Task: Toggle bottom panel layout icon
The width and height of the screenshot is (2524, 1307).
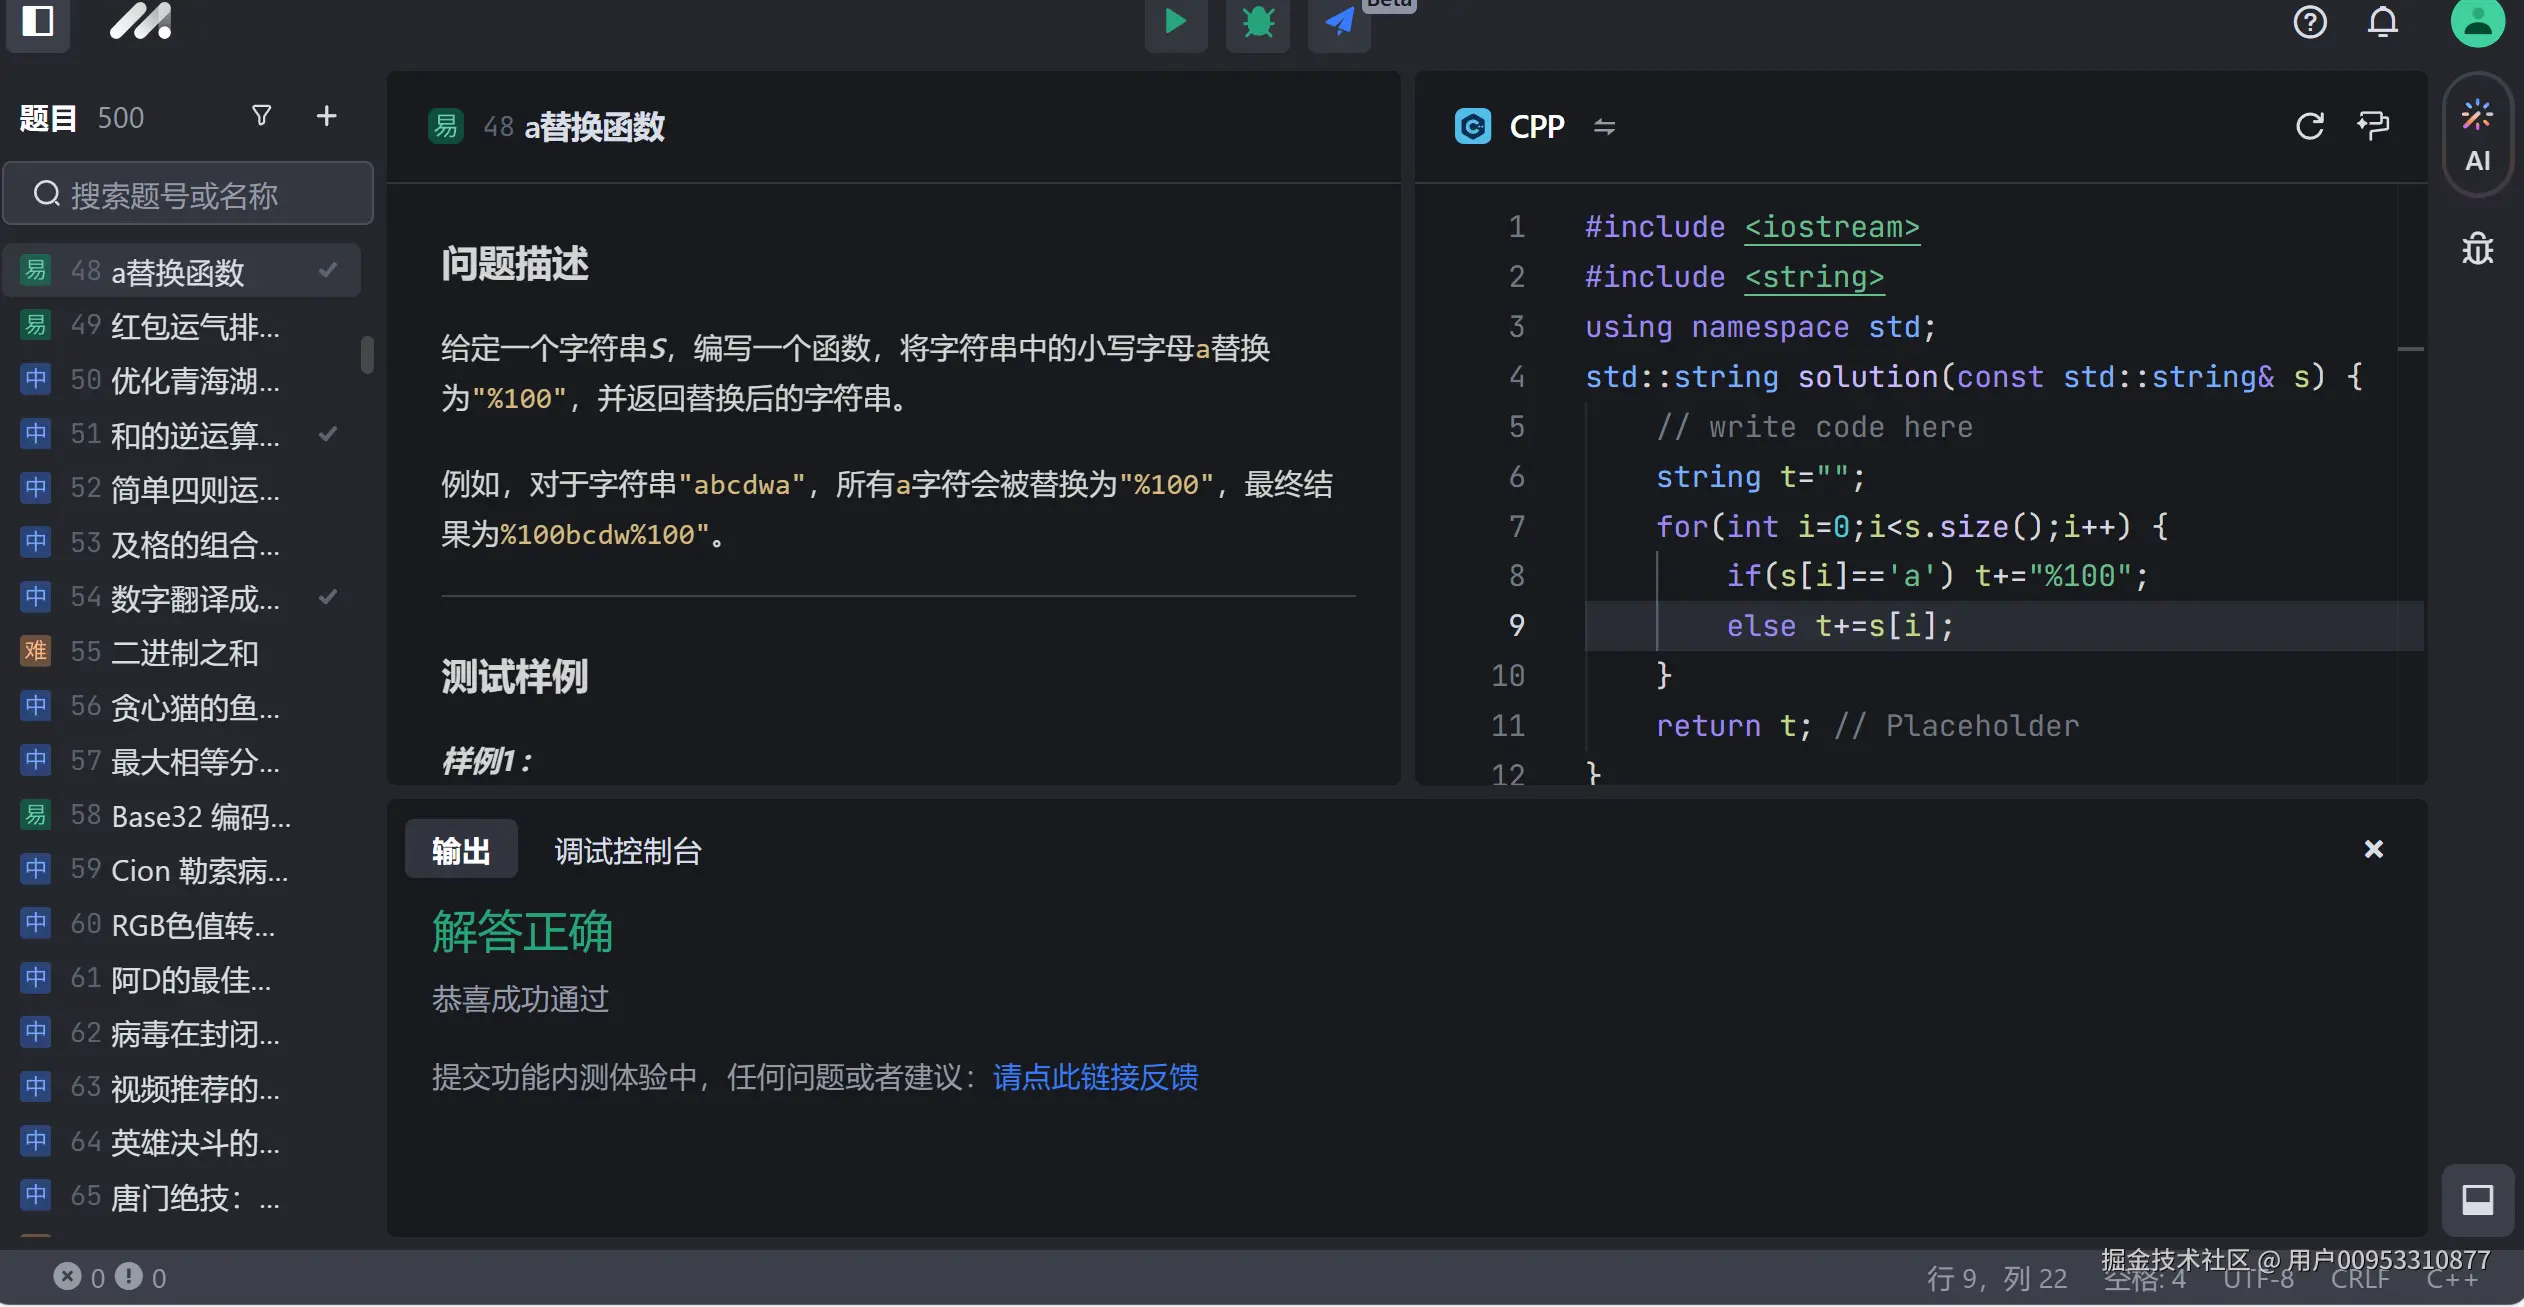Action: (x=2477, y=1199)
